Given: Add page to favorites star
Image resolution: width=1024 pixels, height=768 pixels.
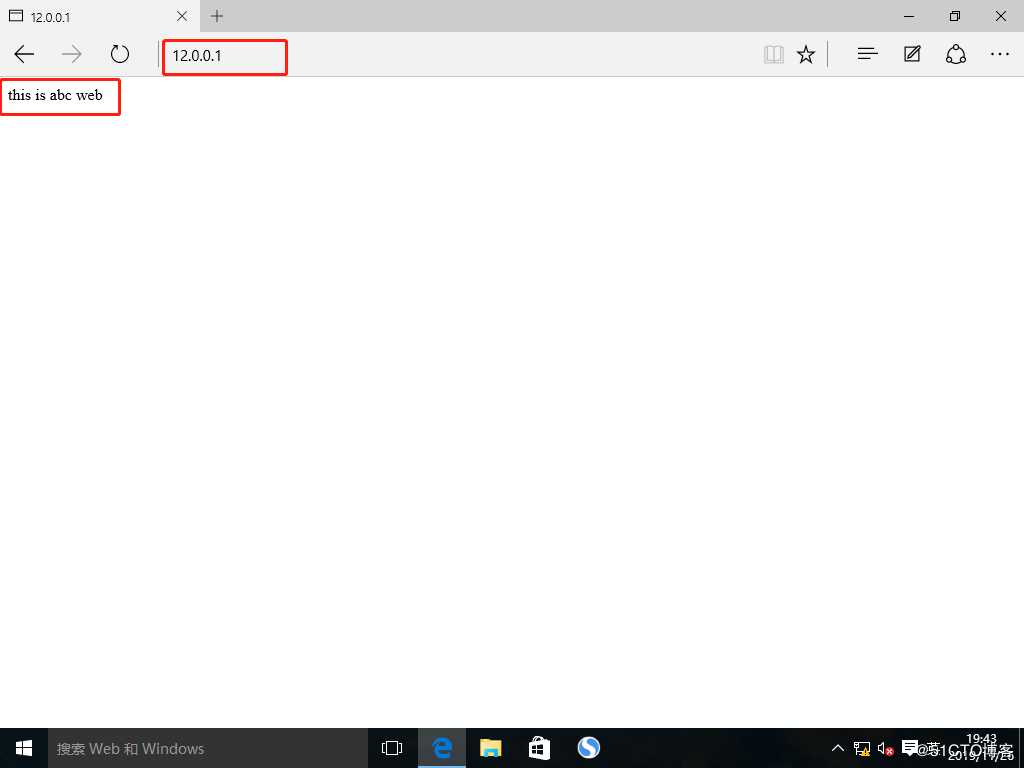Looking at the screenshot, I should 806,54.
